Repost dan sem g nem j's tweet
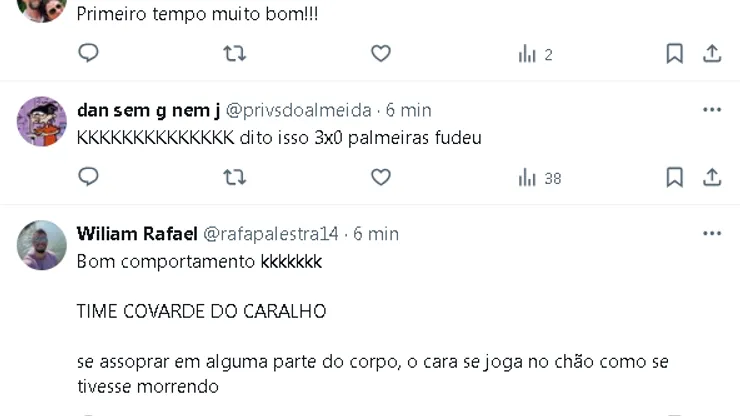This screenshot has width=740, height=416. pos(235,177)
